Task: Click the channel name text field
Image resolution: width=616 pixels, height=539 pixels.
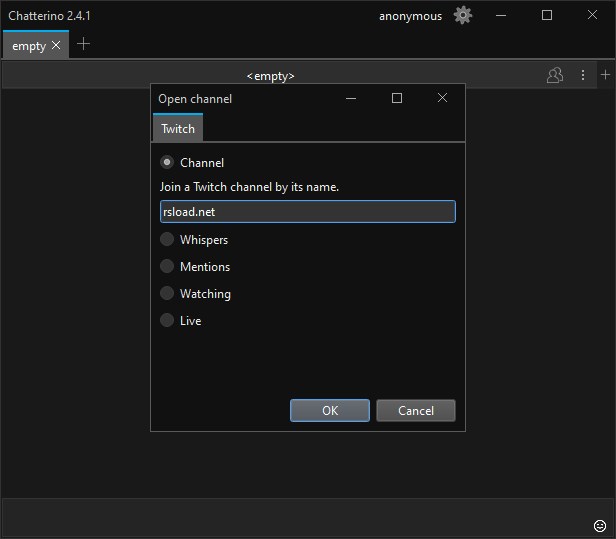Action: (x=307, y=212)
